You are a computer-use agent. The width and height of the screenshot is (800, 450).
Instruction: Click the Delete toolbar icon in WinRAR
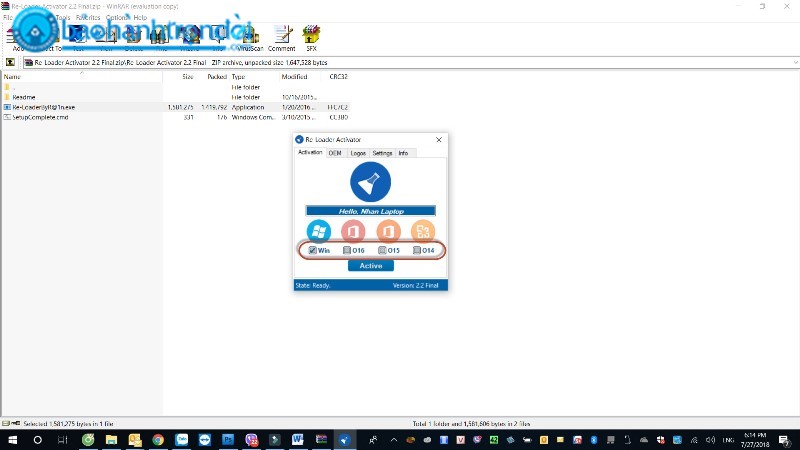[x=134, y=38]
